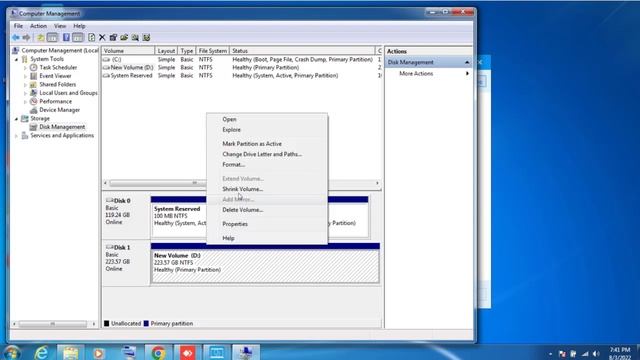Viewport: 640px width, 360px height.
Task: Click the Computer Management taskbar button
Action: click(x=246, y=352)
